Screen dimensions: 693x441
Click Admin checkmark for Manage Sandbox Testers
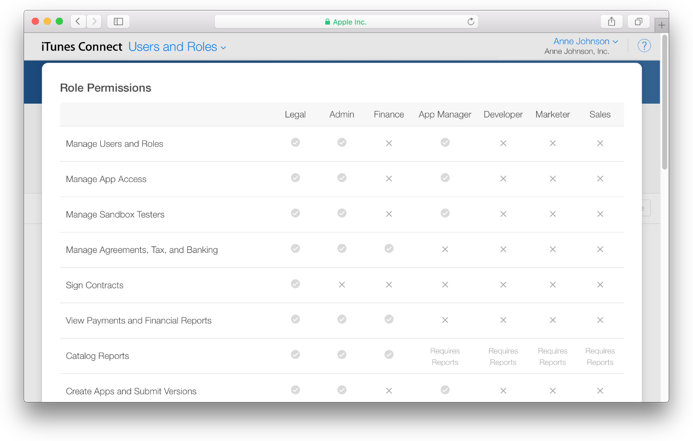[x=342, y=213]
